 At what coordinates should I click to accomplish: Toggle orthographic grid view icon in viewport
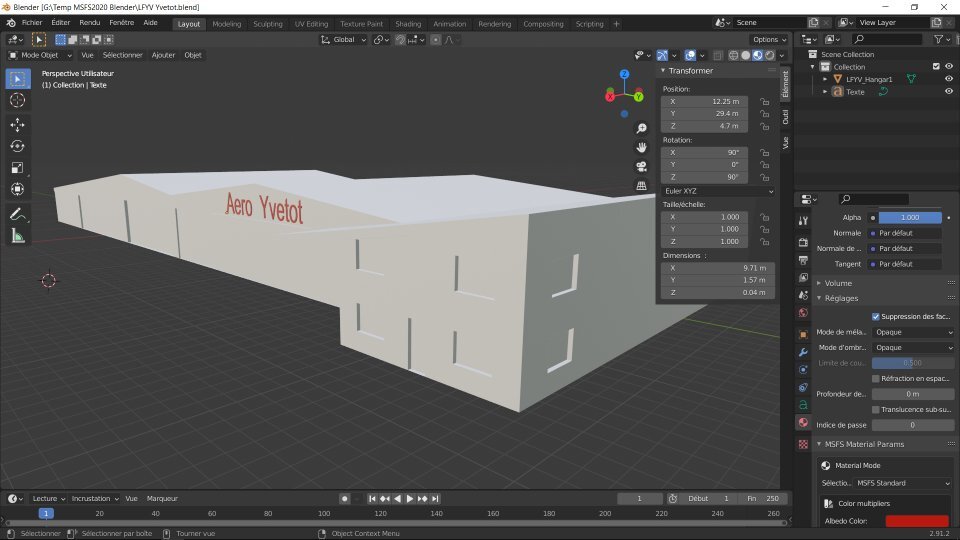click(641, 185)
